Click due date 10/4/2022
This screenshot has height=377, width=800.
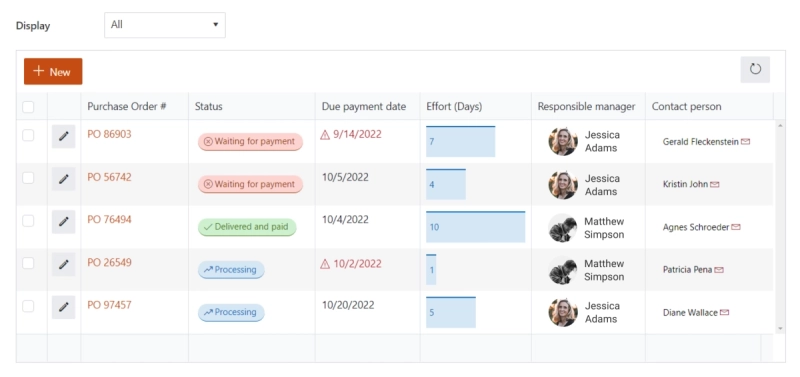click(345, 220)
